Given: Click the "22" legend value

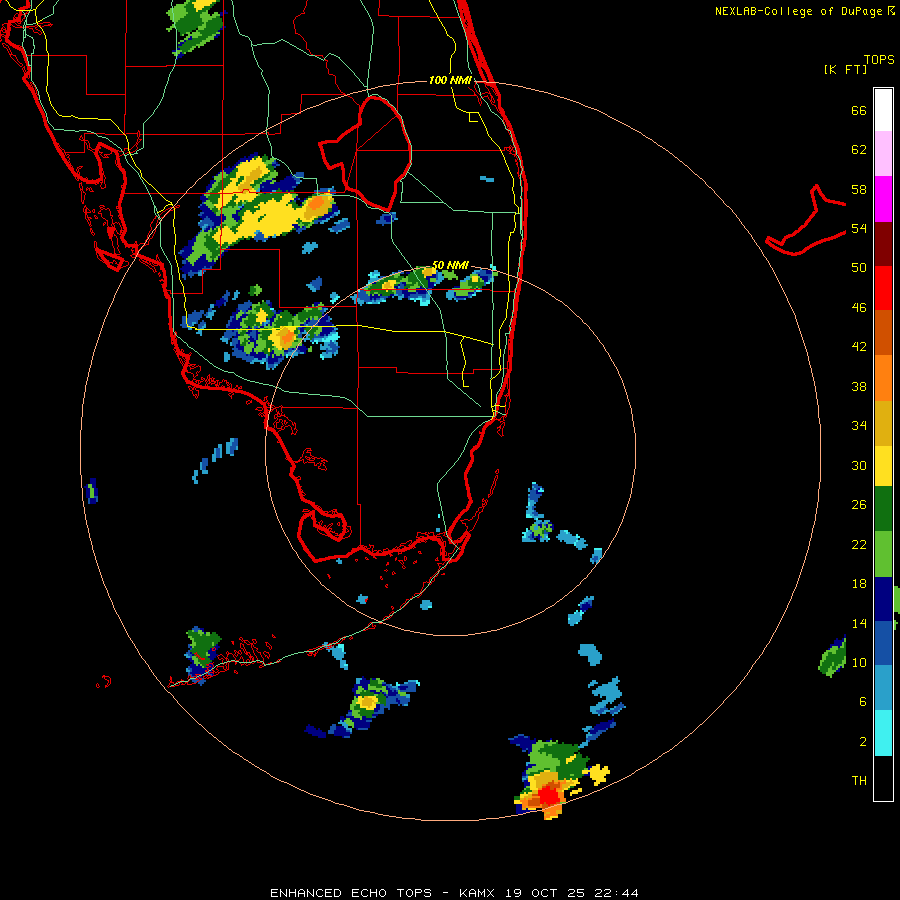Looking at the screenshot, I should coord(859,544).
